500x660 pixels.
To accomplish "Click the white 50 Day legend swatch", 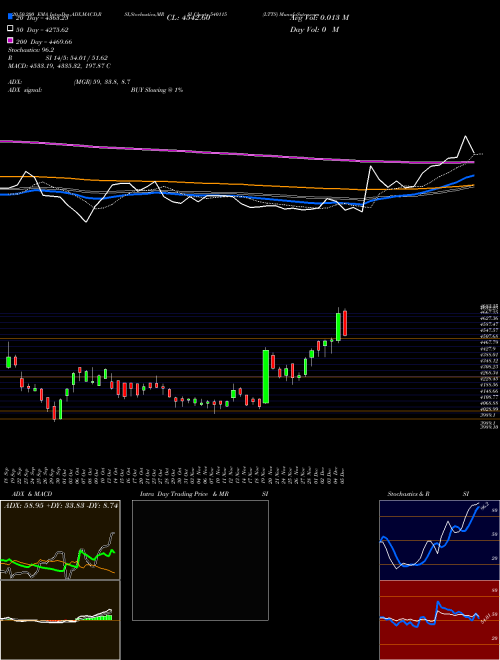I will tap(10, 29).
